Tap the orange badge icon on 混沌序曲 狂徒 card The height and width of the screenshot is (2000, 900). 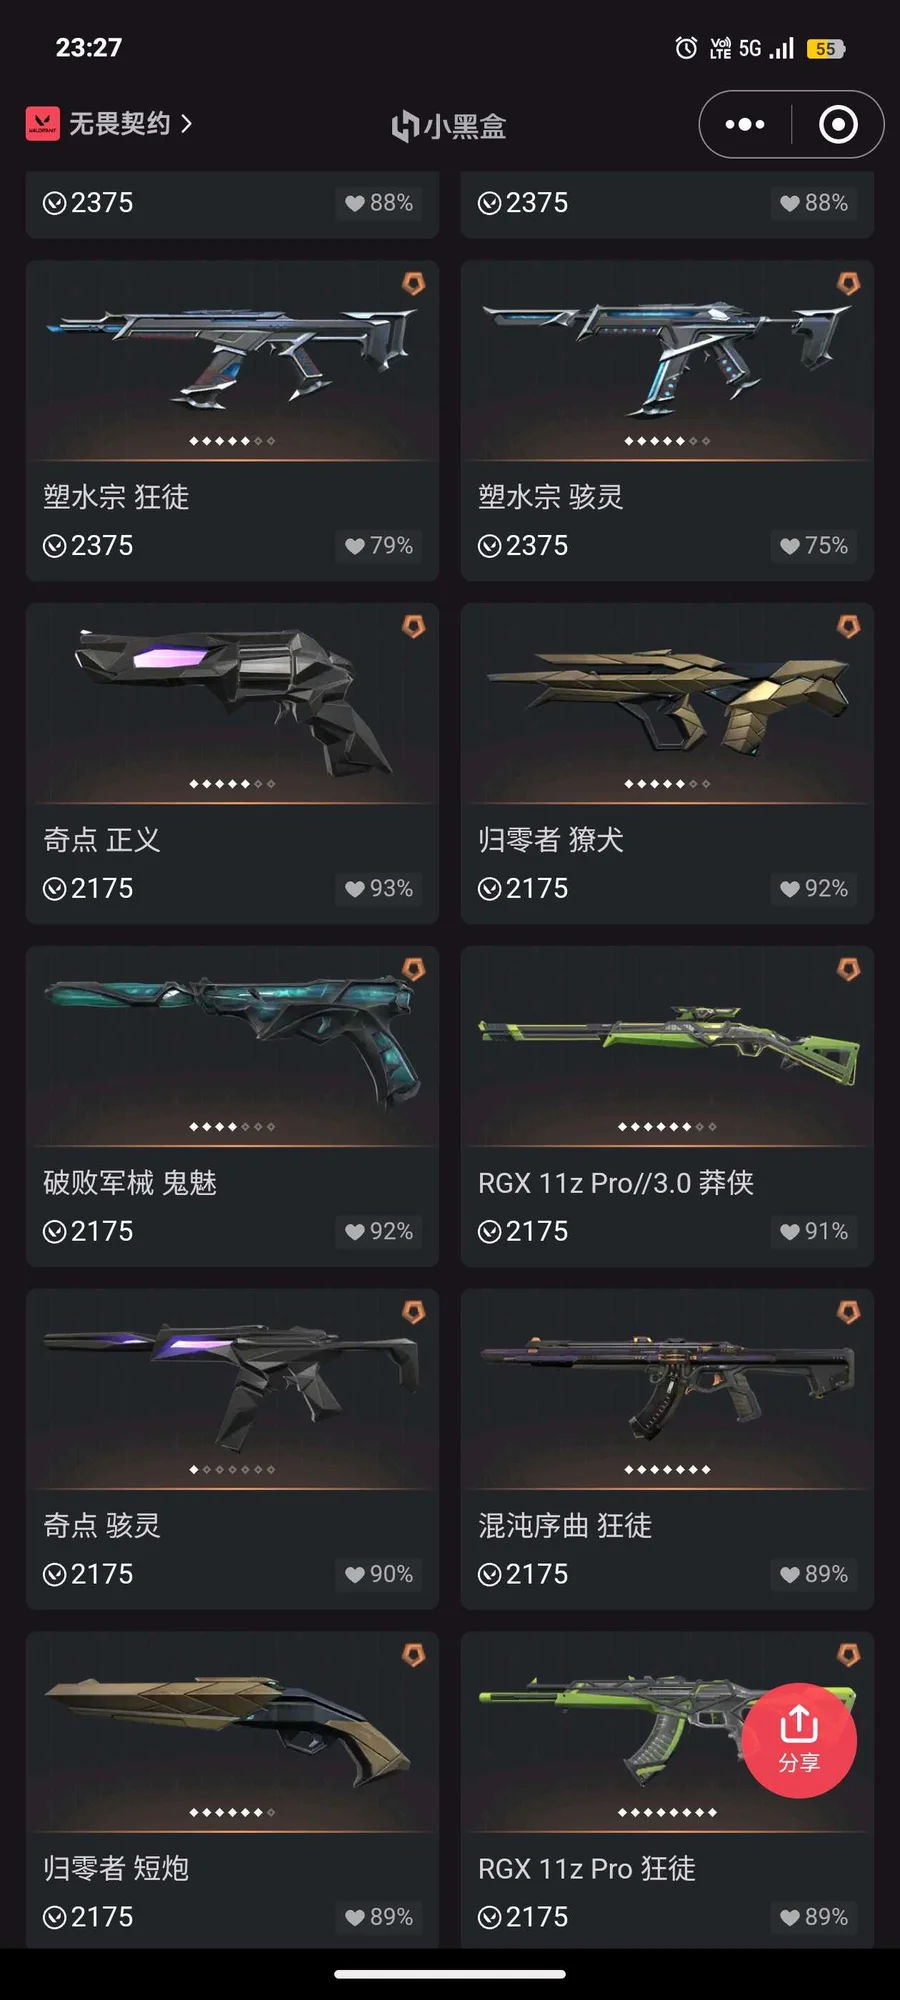(848, 1313)
